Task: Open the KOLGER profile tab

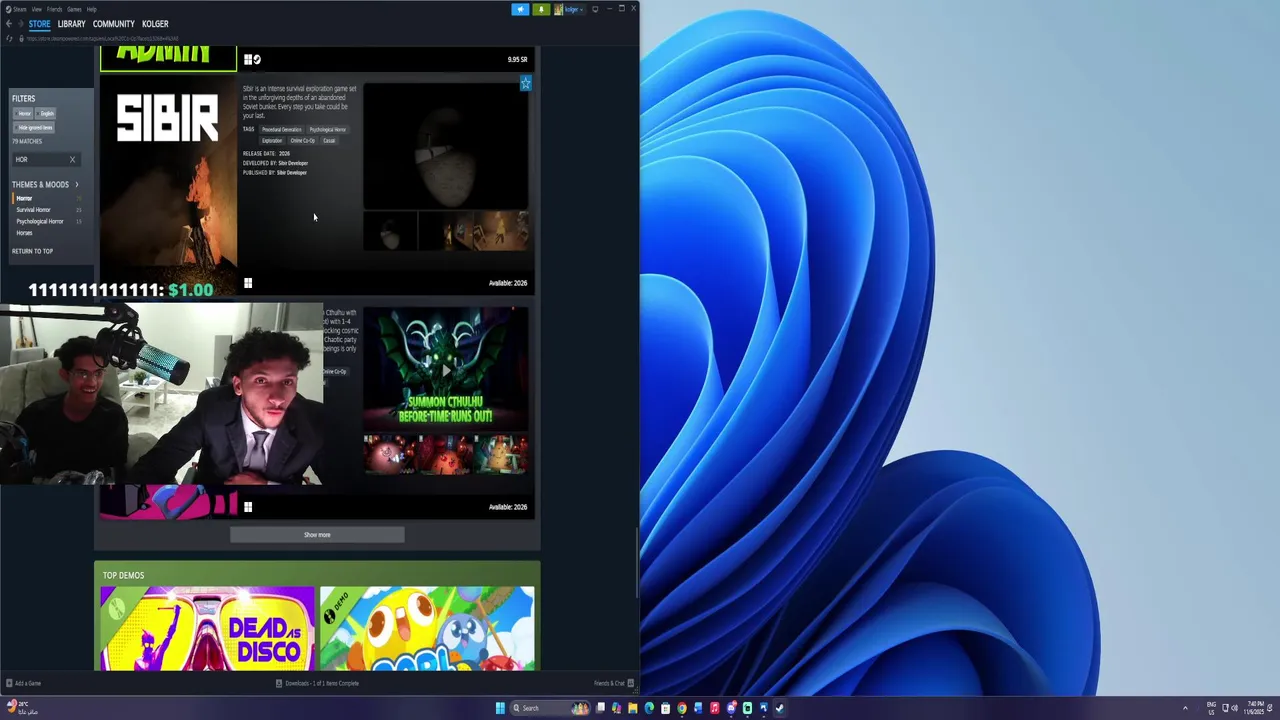Action: [155, 24]
